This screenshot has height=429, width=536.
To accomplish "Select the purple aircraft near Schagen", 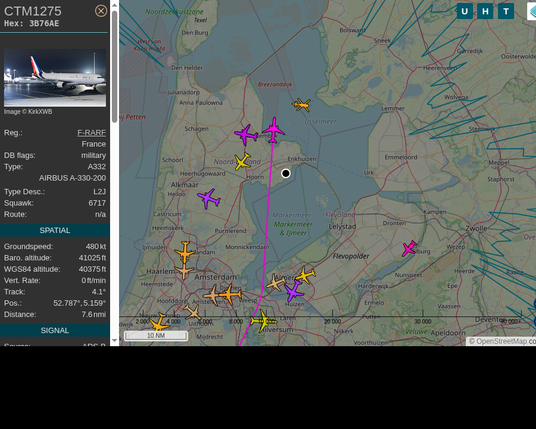I will click(246, 135).
